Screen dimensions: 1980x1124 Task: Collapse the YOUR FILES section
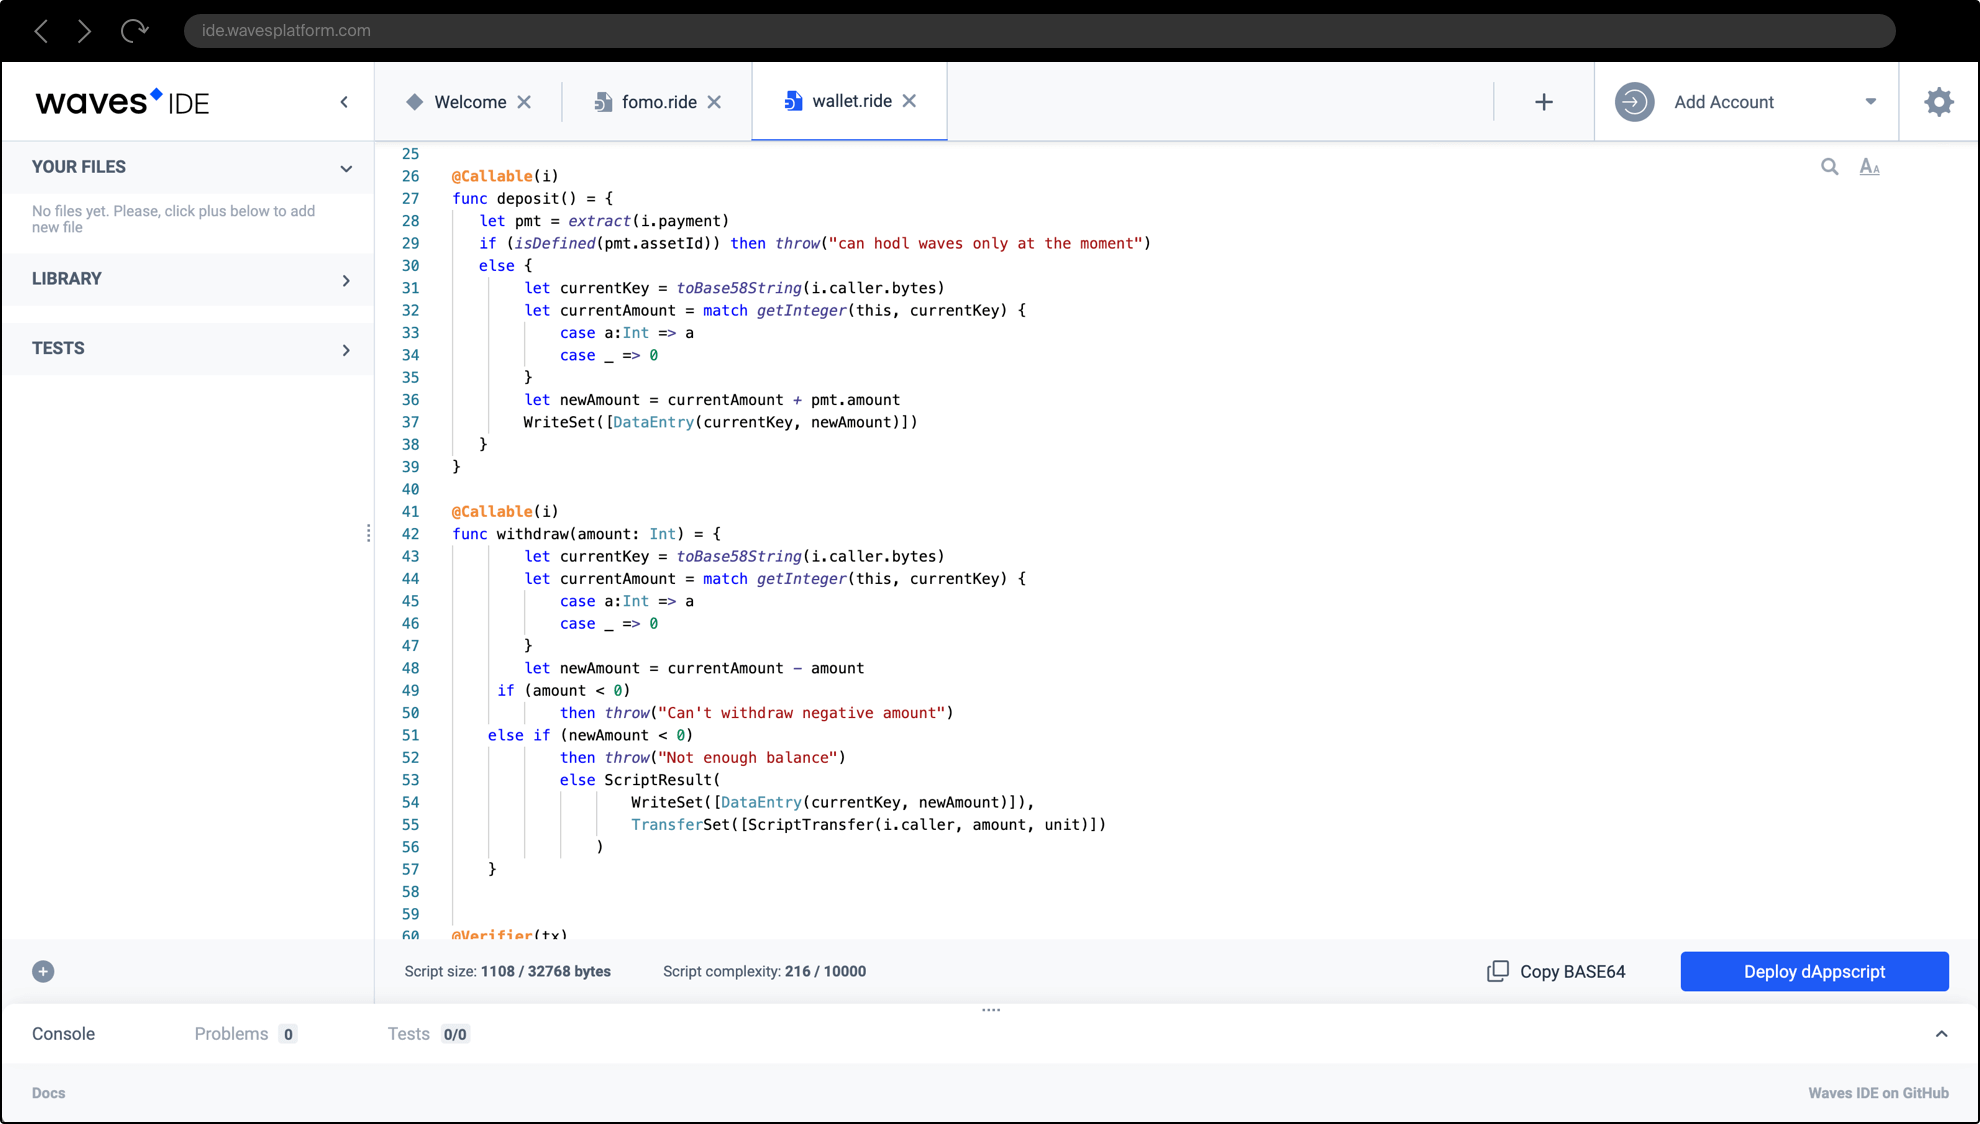(346, 168)
